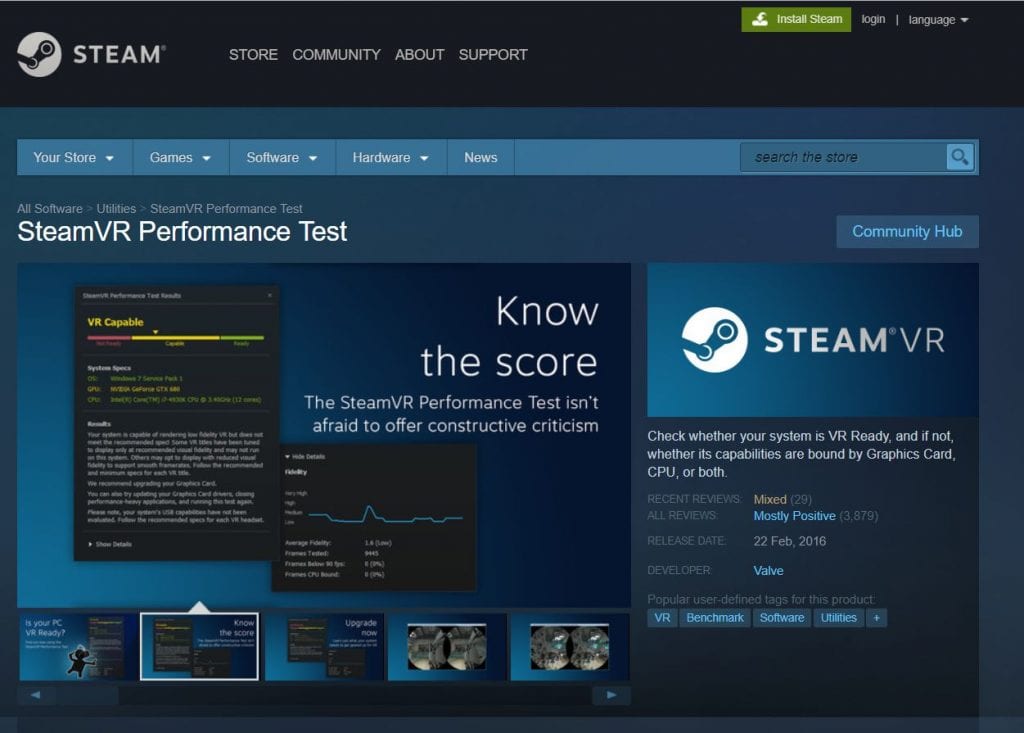This screenshot has height=733, width=1024.
Task: Click the SteamVR header banner image
Action: [812, 340]
